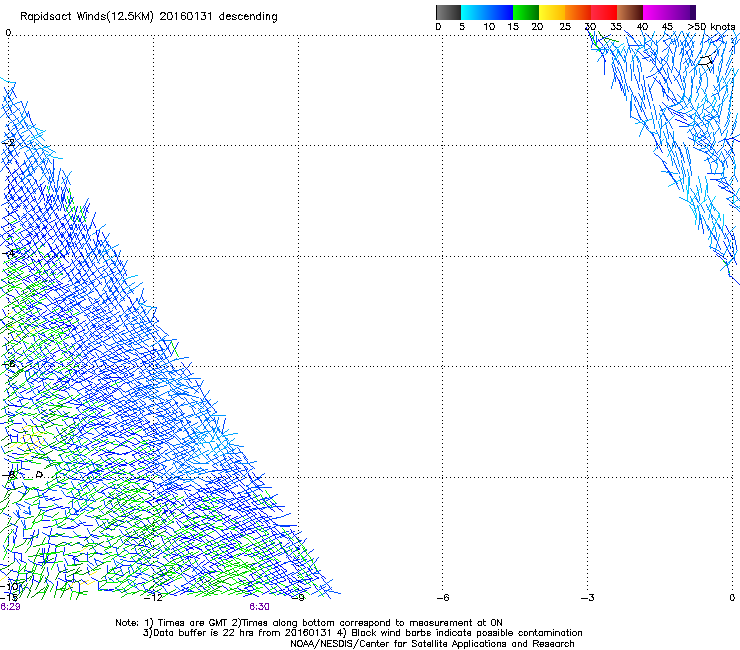This screenshot has width=740, height=650.
Task: Click the '35' color-bar tick label
Action: 616,27
